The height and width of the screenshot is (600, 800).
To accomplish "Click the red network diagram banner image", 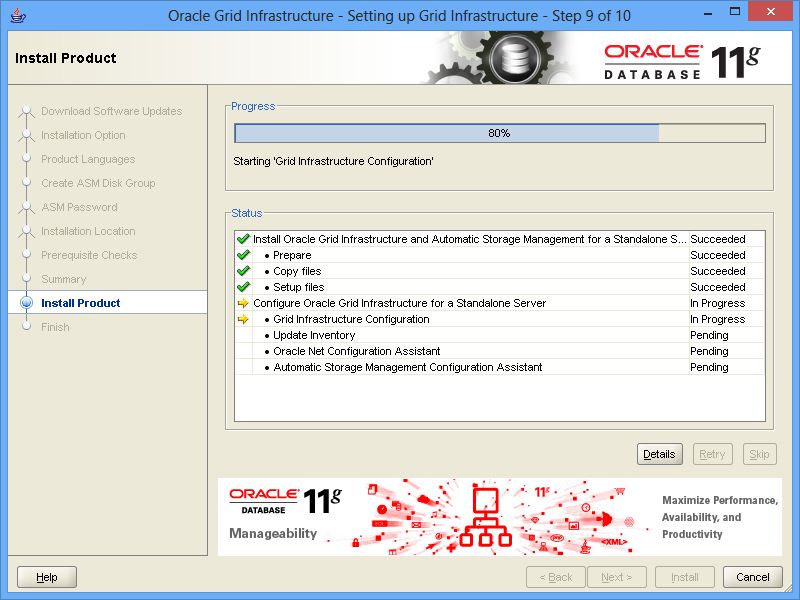I will pyautogui.click(x=485, y=517).
